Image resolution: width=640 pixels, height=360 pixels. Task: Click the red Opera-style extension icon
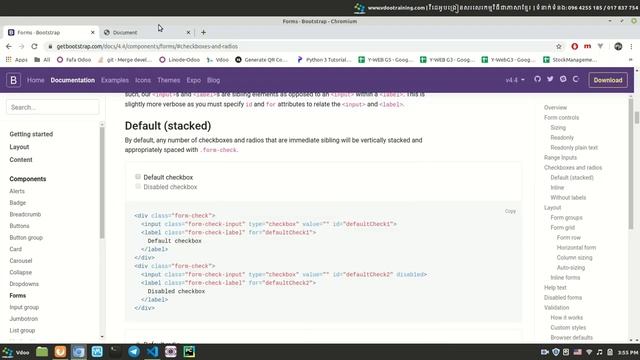(x=575, y=47)
